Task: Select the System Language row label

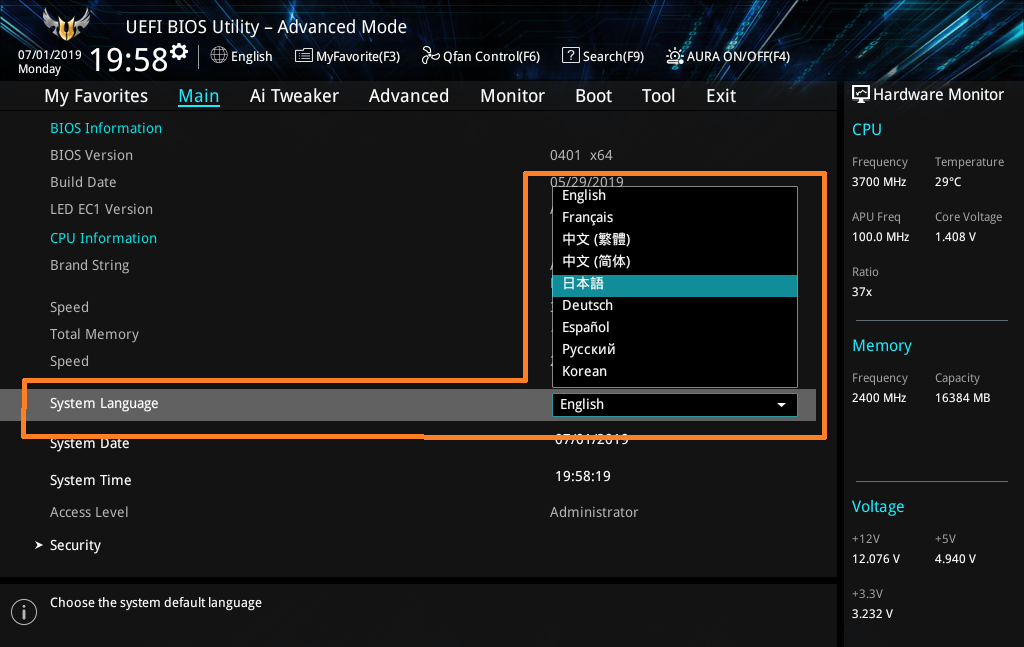Action: pyautogui.click(x=104, y=403)
